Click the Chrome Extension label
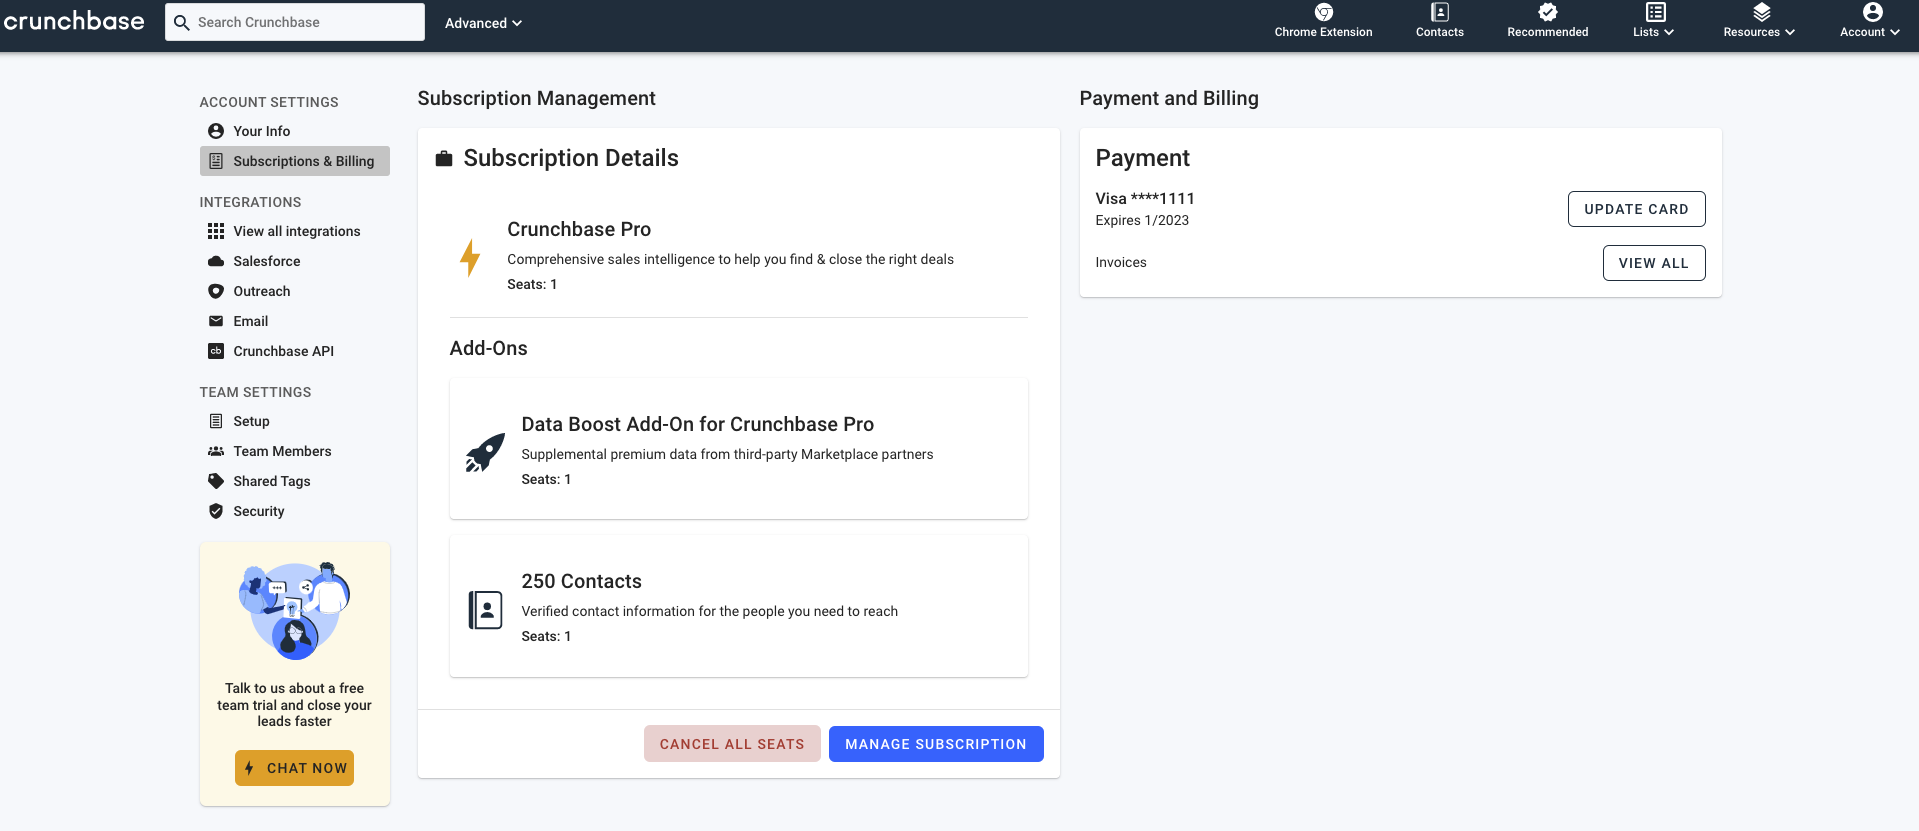Viewport: 1919px width, 831px height. tap(1323, 32)
